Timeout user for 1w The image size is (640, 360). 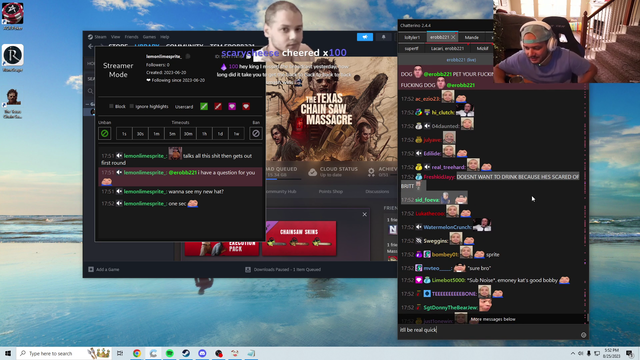[236, 133]
